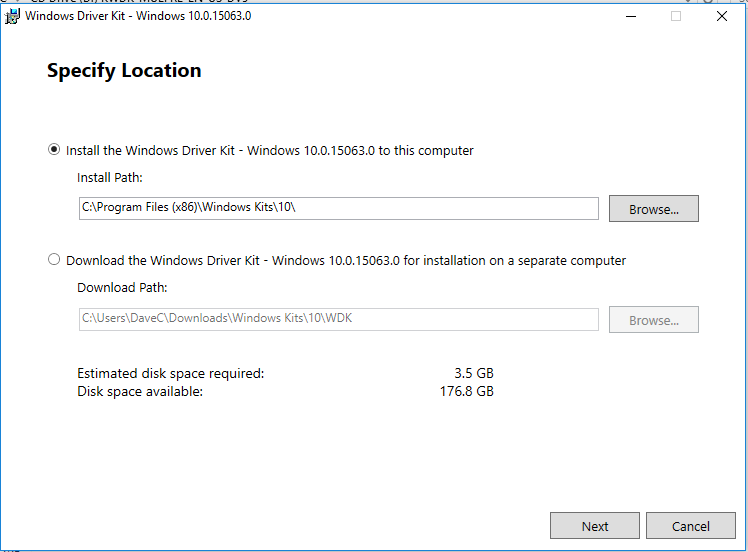Click the 3.5 GB required space value

pos(474,373)
